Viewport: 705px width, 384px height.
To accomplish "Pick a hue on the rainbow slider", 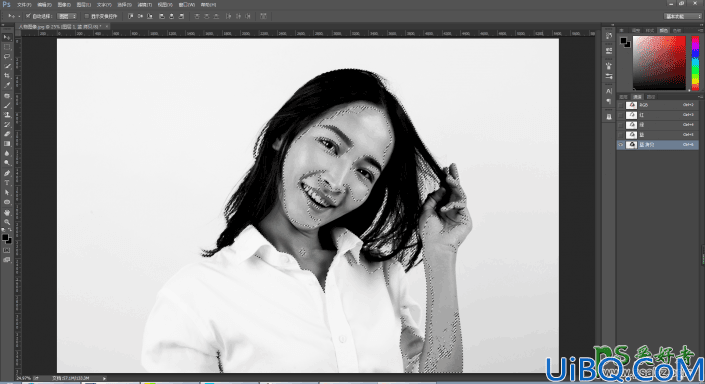I will click(x=695, y=62).
